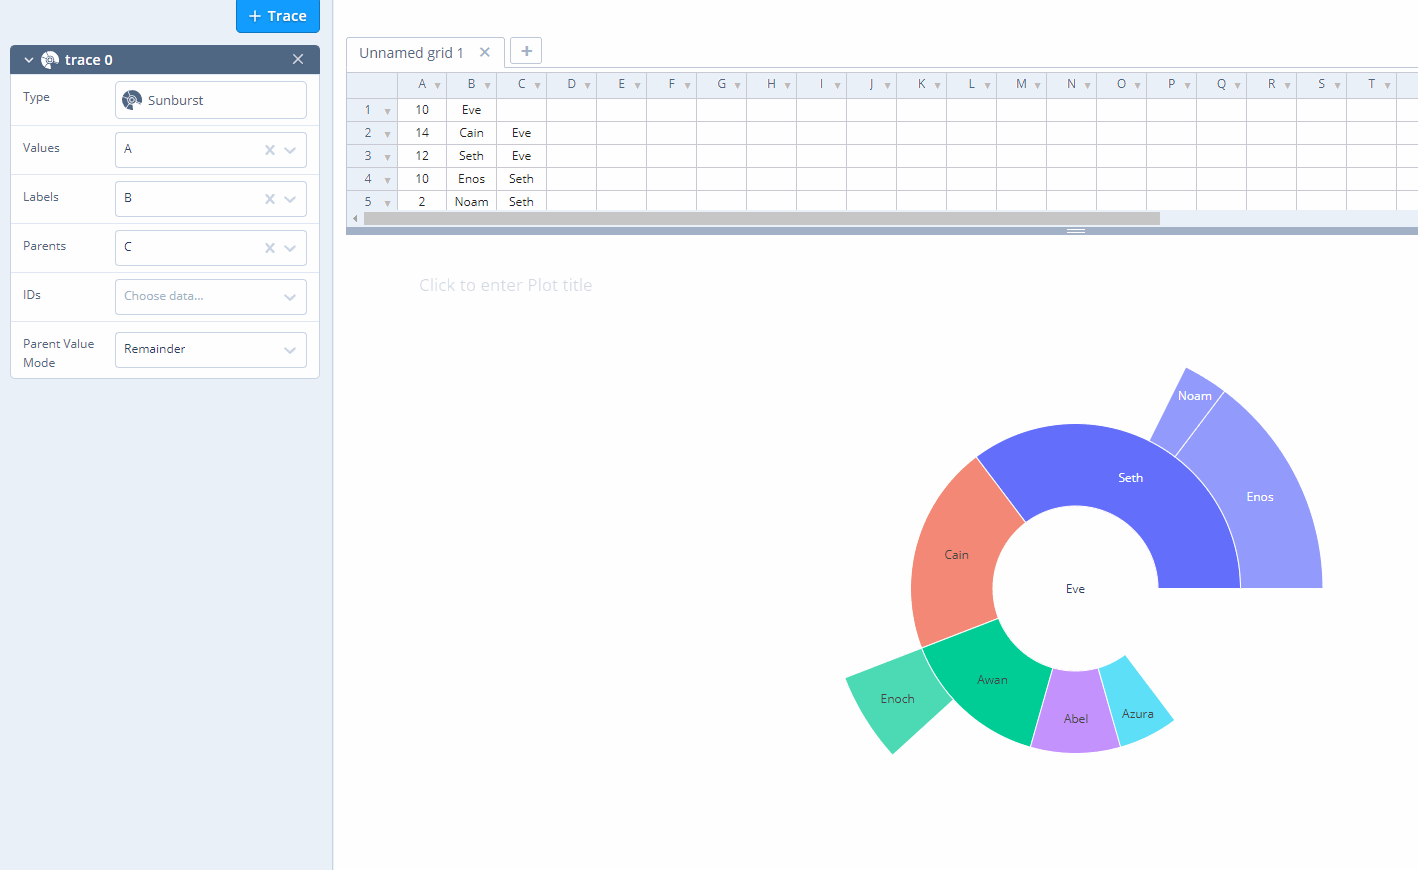
Task: Click the Cain sunburst segment
Action: point(956,554)
